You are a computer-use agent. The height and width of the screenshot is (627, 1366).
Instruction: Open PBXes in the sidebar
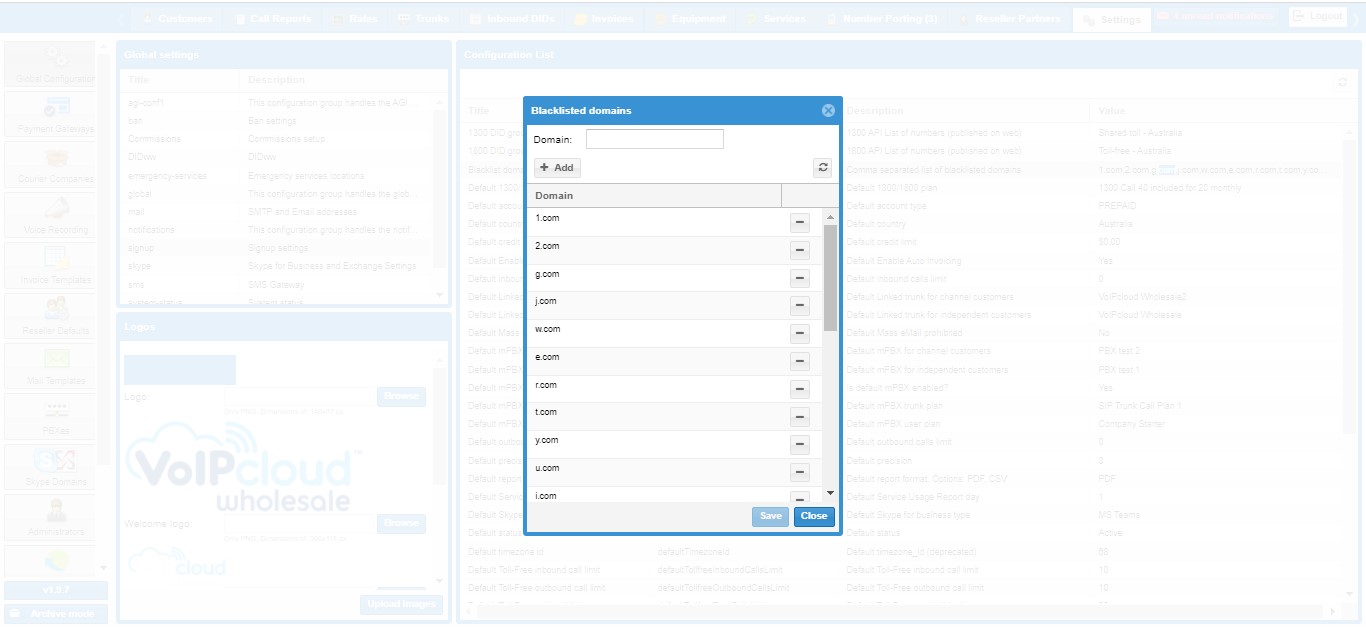[51, 417]
